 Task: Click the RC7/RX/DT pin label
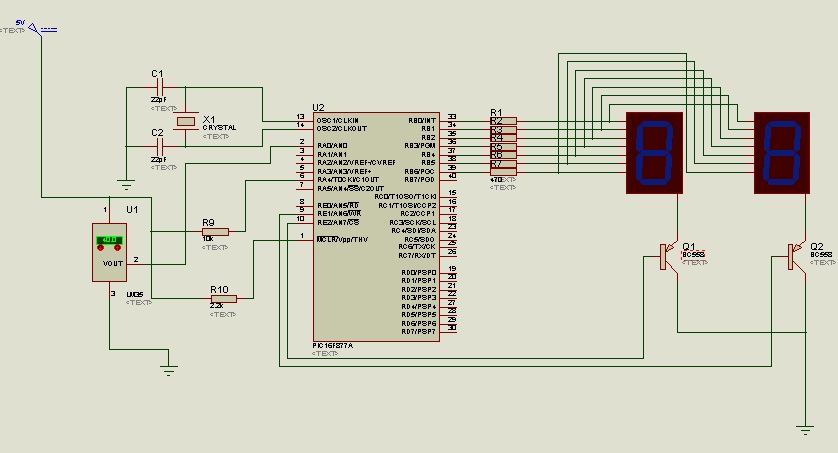click(417, 256)
